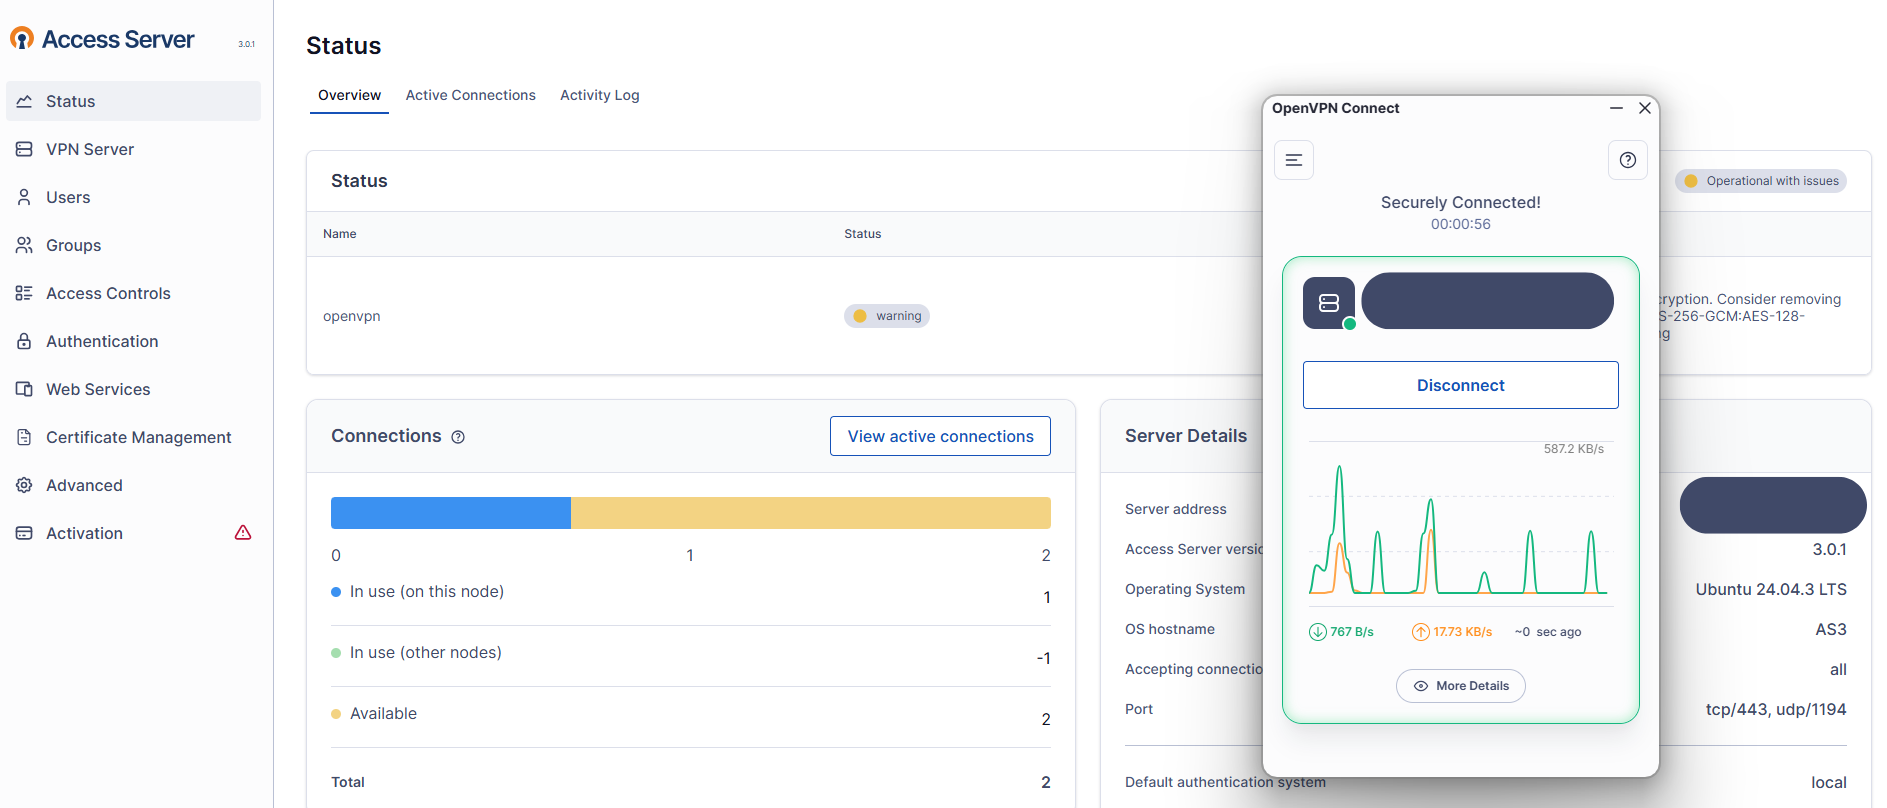Click the Access Server logo icon

(x=22, y=38)
